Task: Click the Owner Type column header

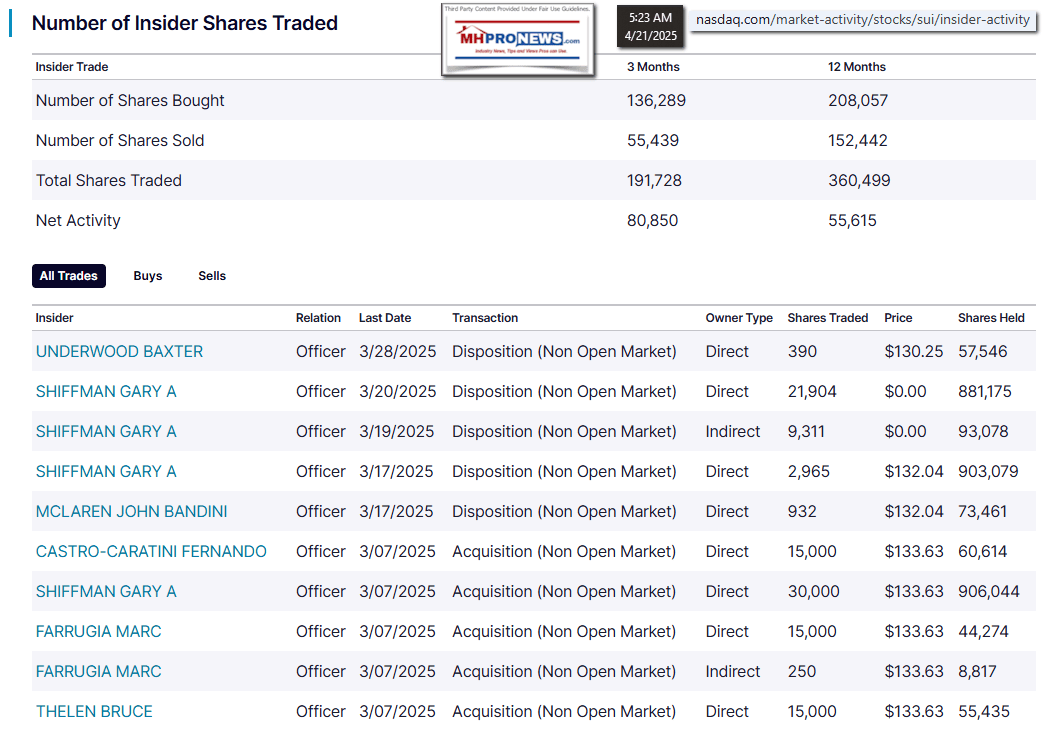Action: point(739,318)
